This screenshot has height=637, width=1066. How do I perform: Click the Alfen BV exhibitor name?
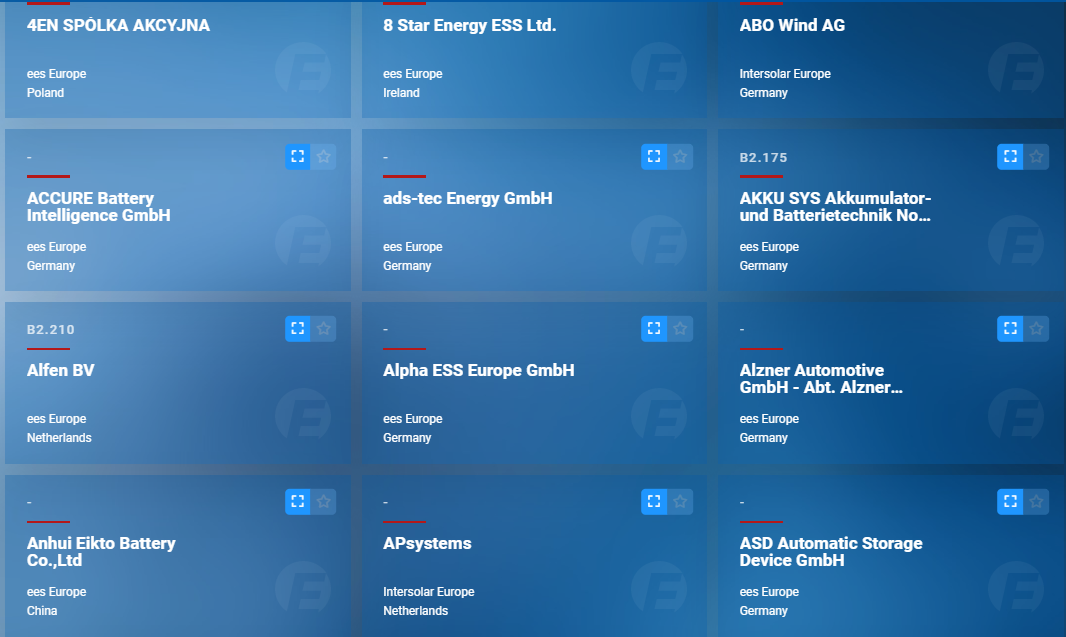tap(61, 371)
